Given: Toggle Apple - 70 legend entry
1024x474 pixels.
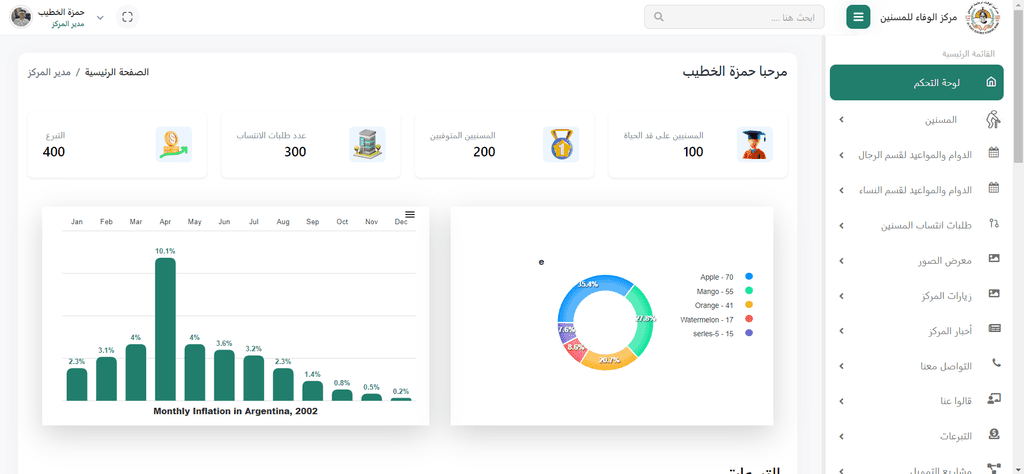Looking at the screenshot, I should pos(726,277).
